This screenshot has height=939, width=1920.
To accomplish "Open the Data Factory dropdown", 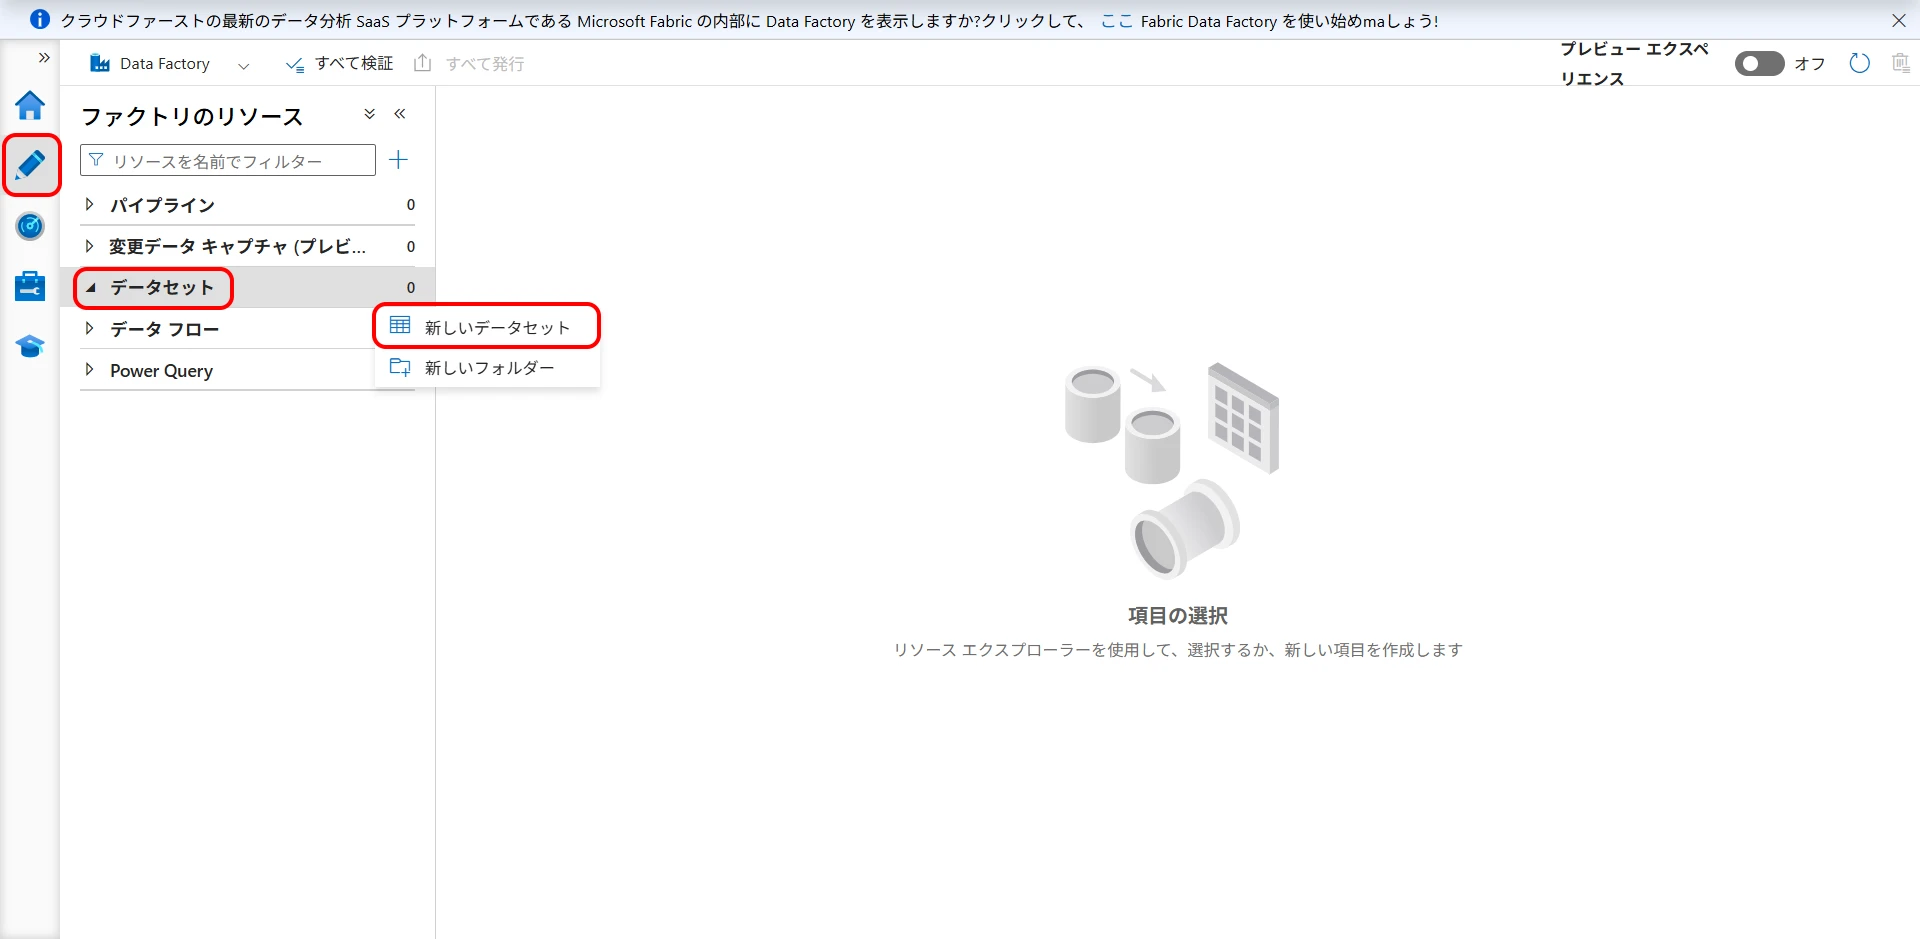I will coord(243,65).
